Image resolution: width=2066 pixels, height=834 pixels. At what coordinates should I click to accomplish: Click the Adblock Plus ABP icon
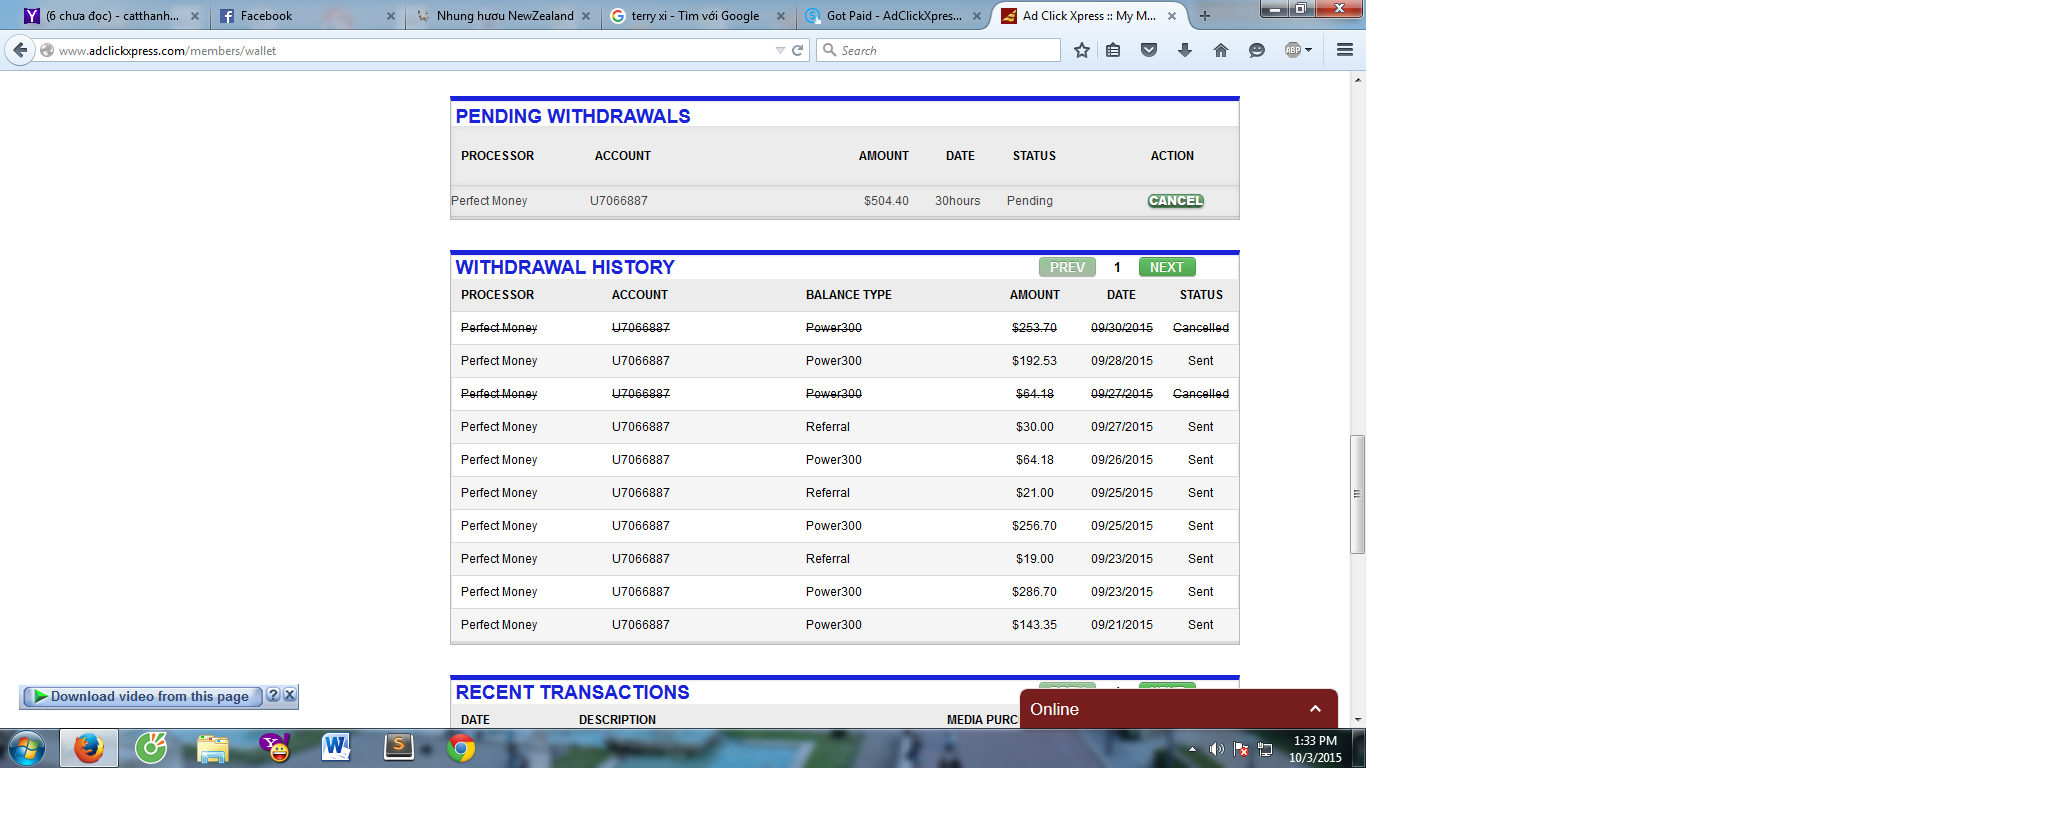point(1293,50)
